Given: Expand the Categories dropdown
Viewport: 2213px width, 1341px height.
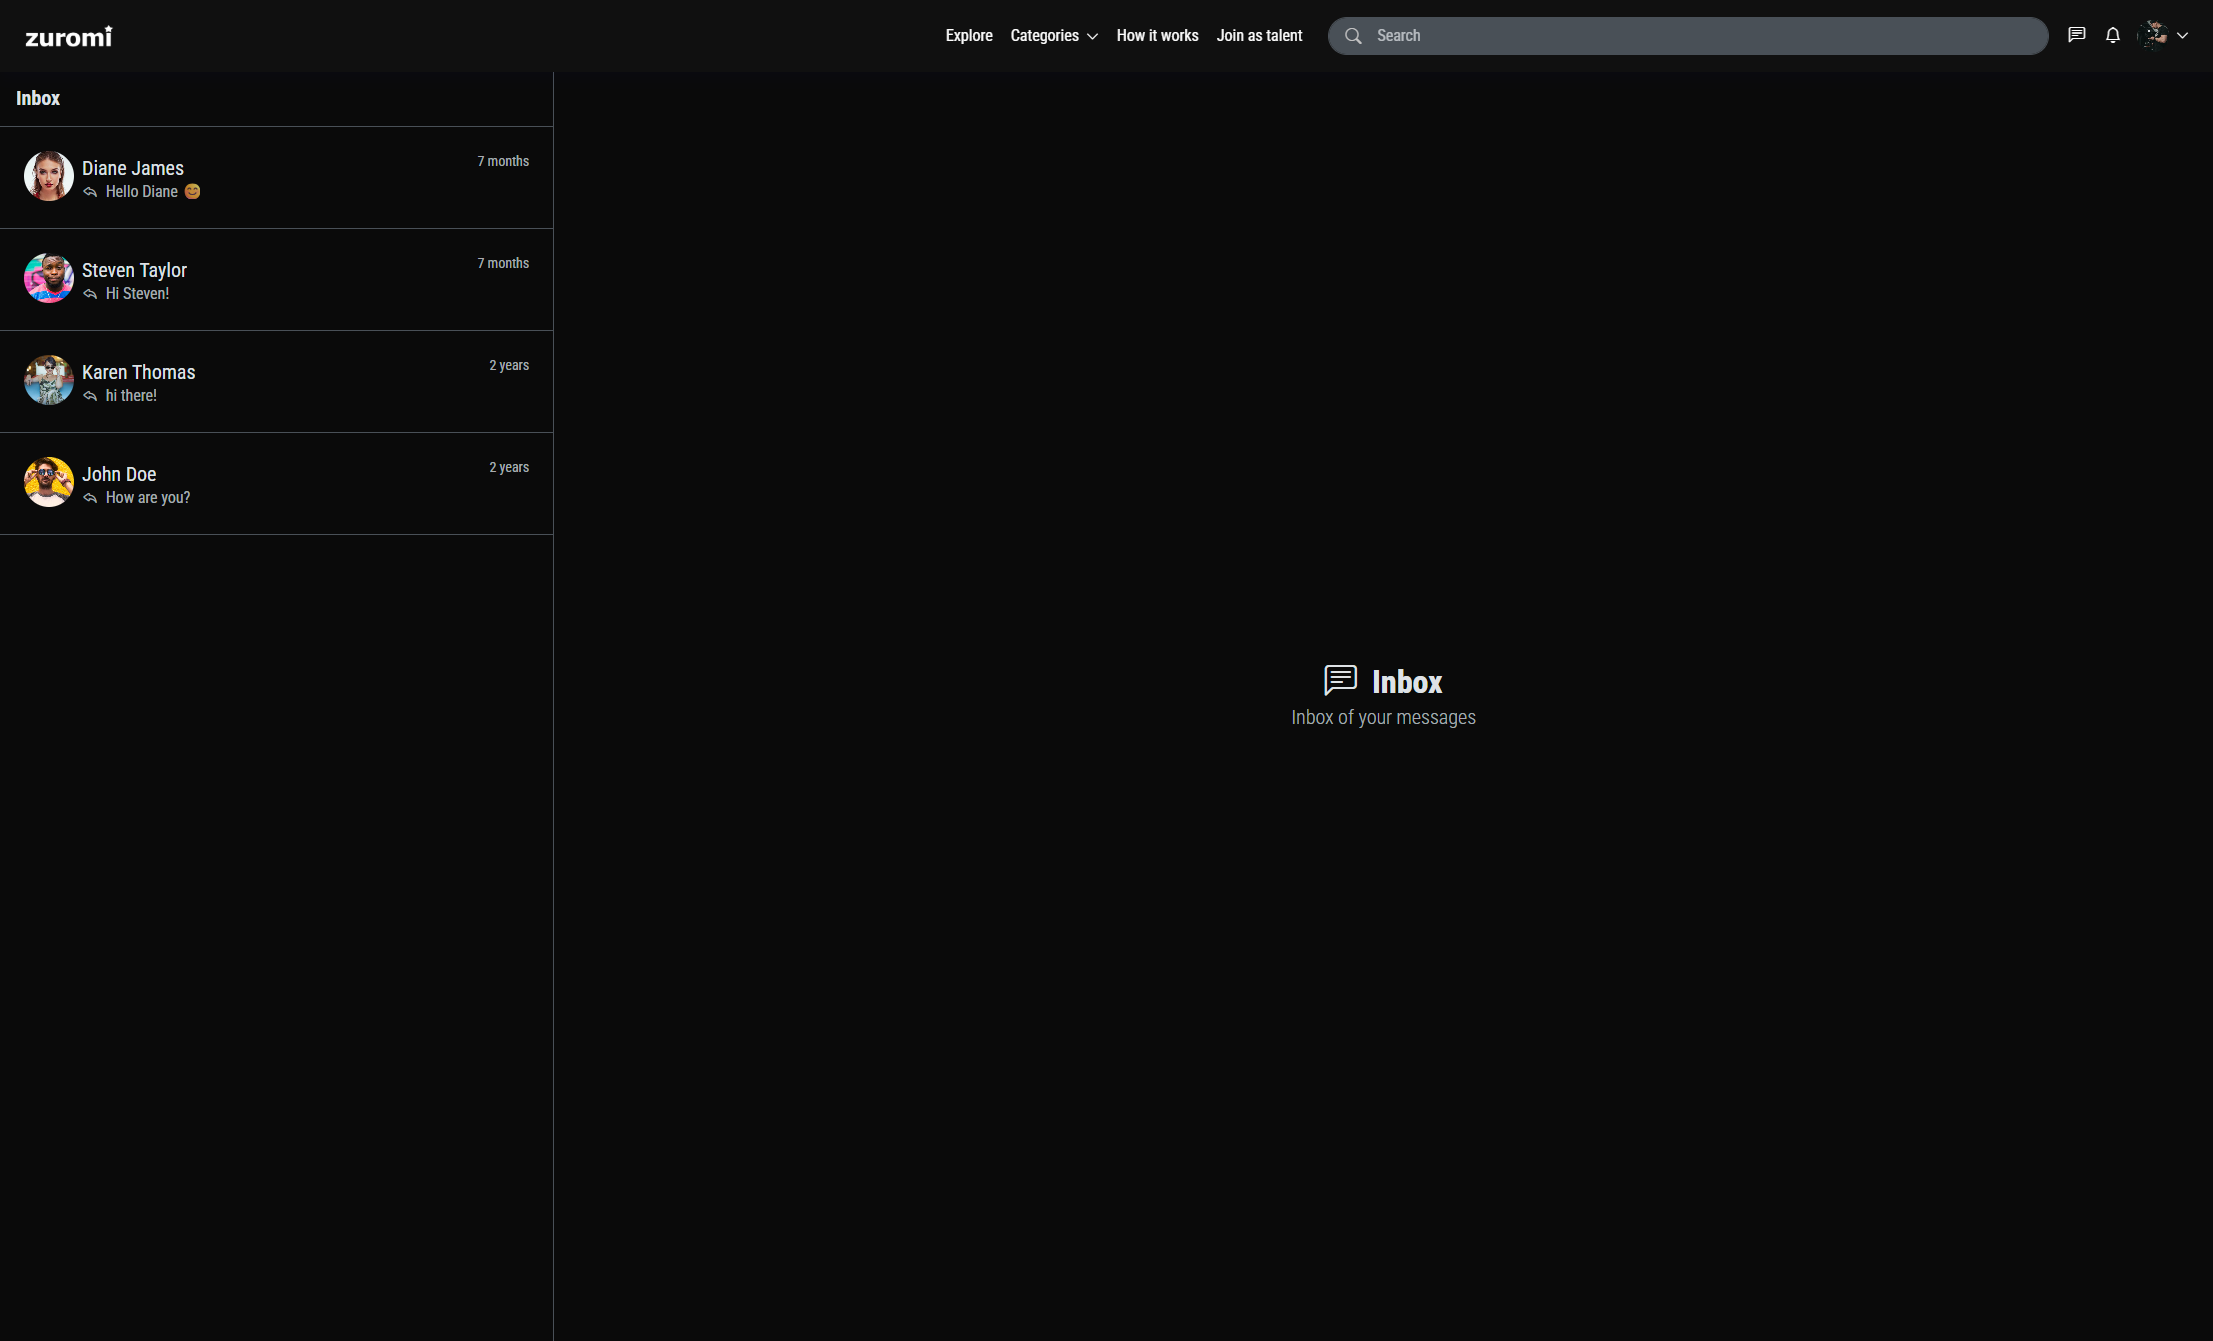Looking at the screenshot, I should [1054, 36].
